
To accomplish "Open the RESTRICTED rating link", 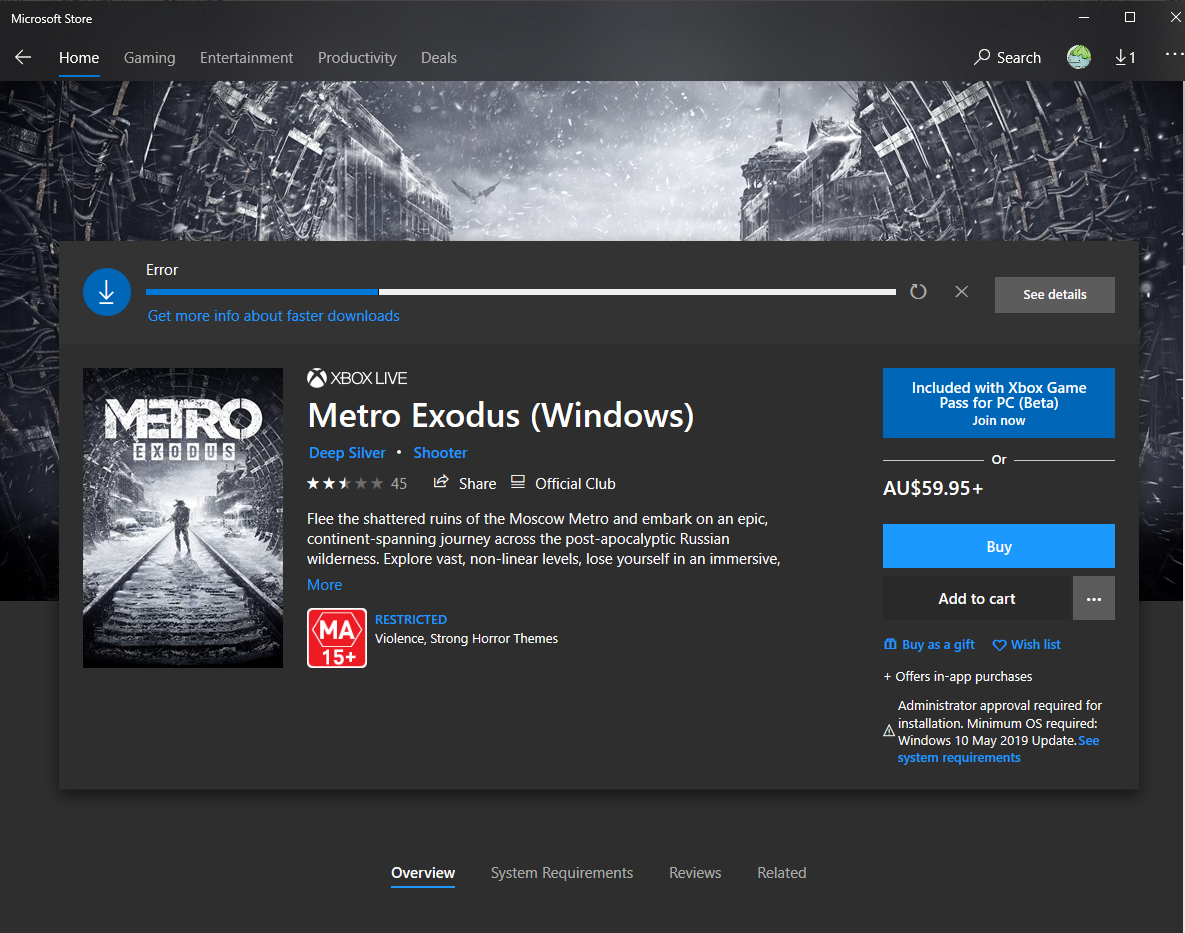I will [x=410, y=619].
